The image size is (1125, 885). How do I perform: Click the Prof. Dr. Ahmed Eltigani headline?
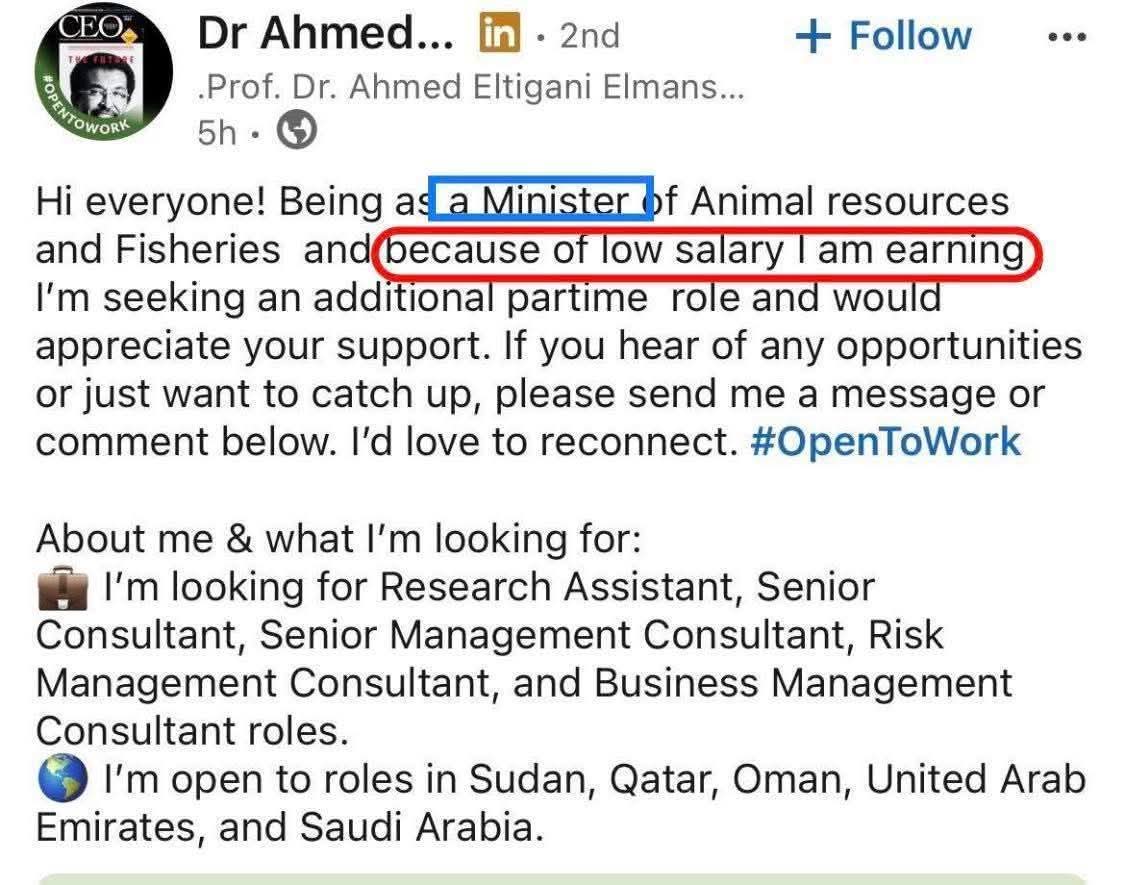tap(470, 87)
